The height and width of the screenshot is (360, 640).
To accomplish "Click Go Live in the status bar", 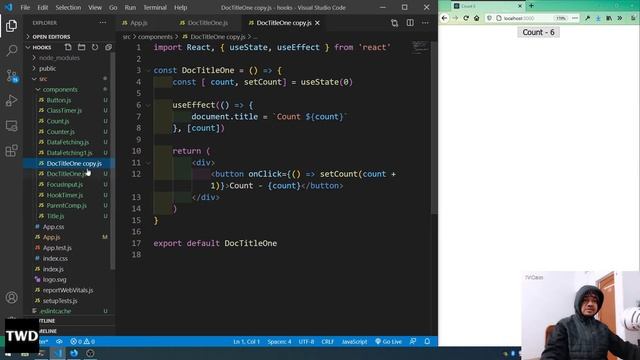I will 388,341.
